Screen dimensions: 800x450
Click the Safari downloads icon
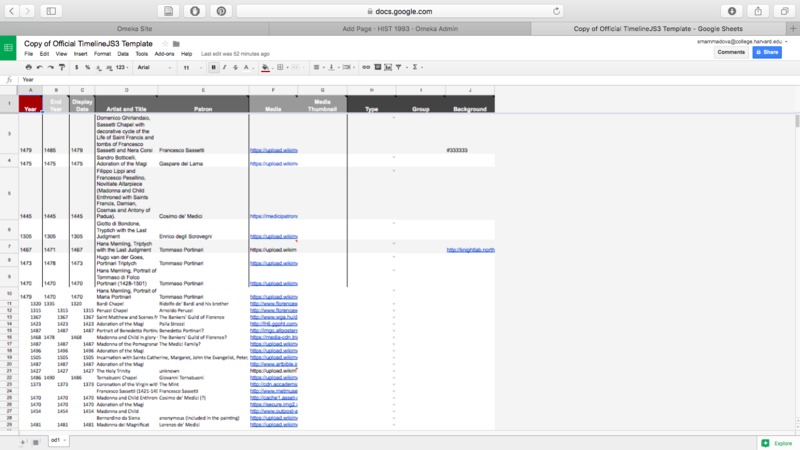(732, 11)
